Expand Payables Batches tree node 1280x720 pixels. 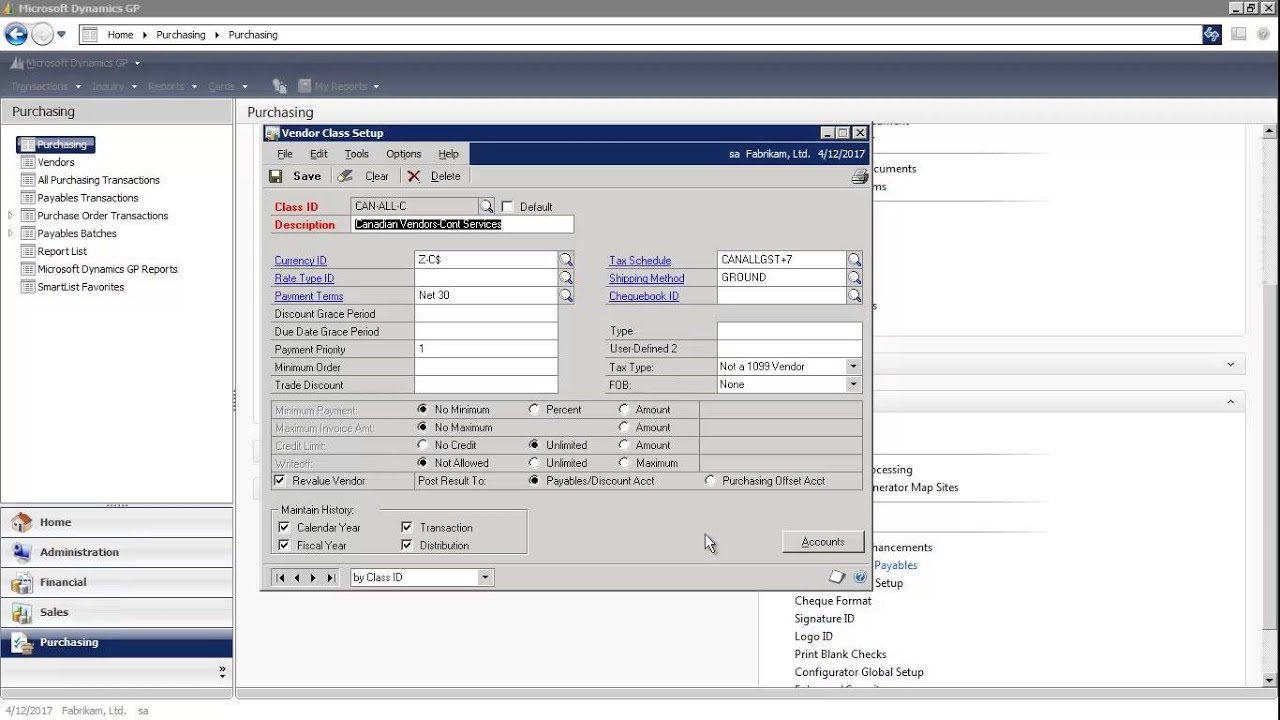point(11,234)
